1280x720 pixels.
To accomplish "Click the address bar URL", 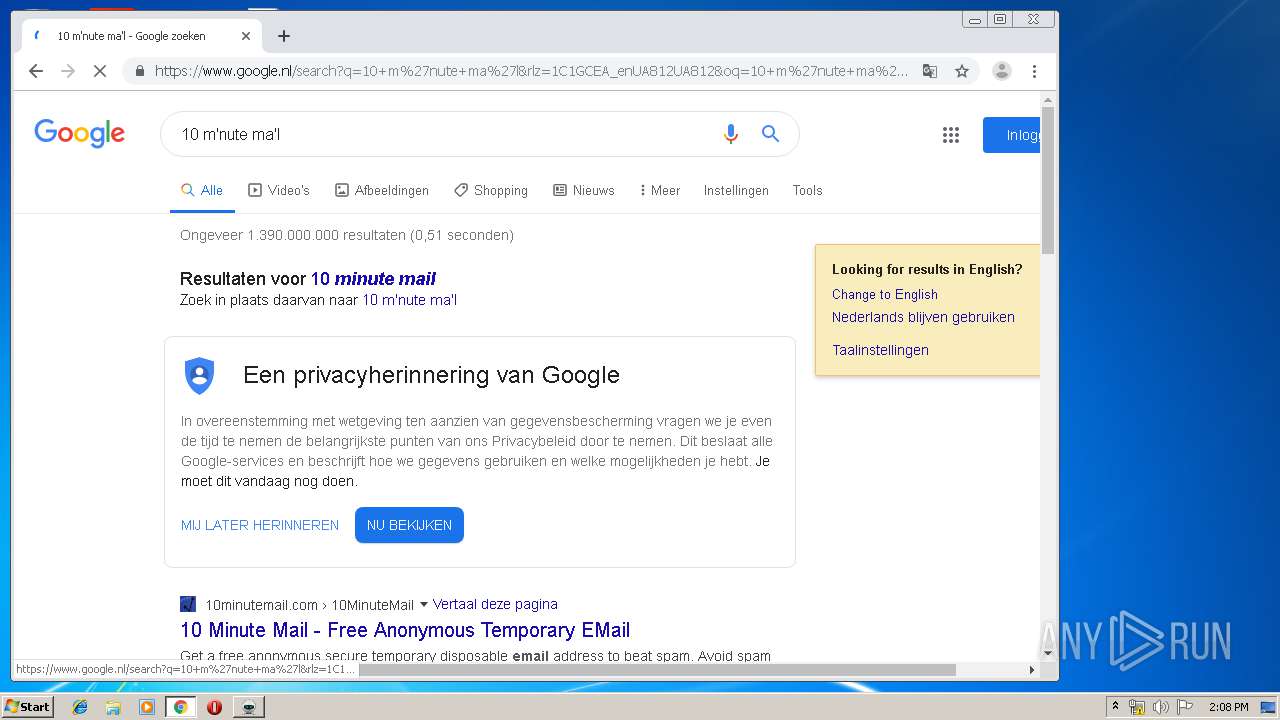I will 531,71.
